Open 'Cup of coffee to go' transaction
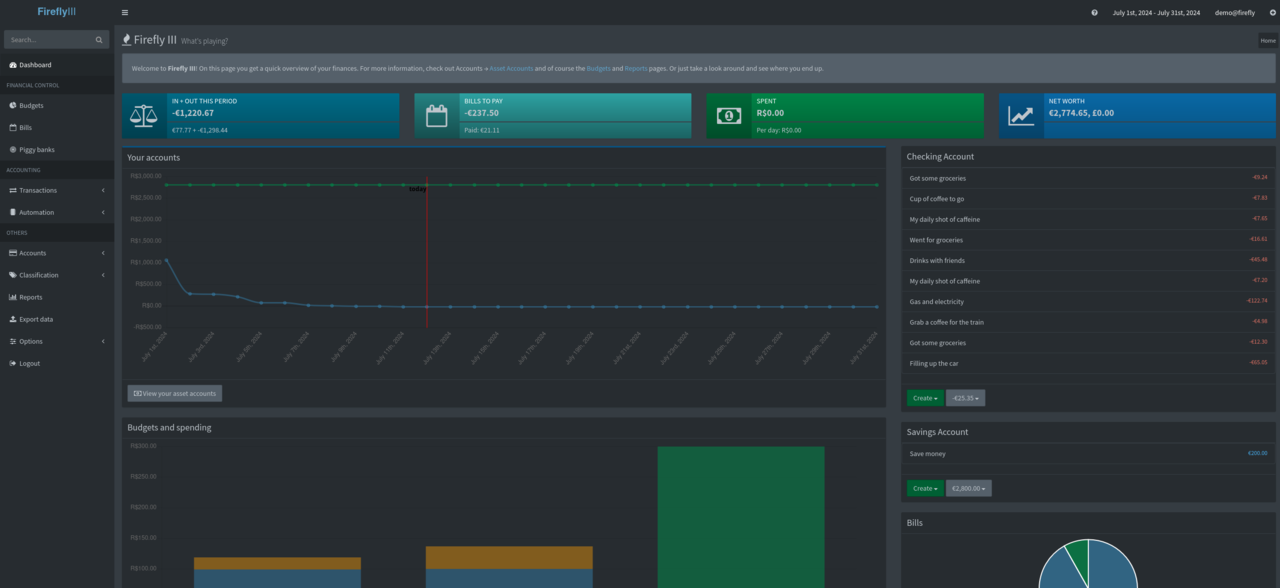This screenshot has height=588, width=1280. pos(937,199)
